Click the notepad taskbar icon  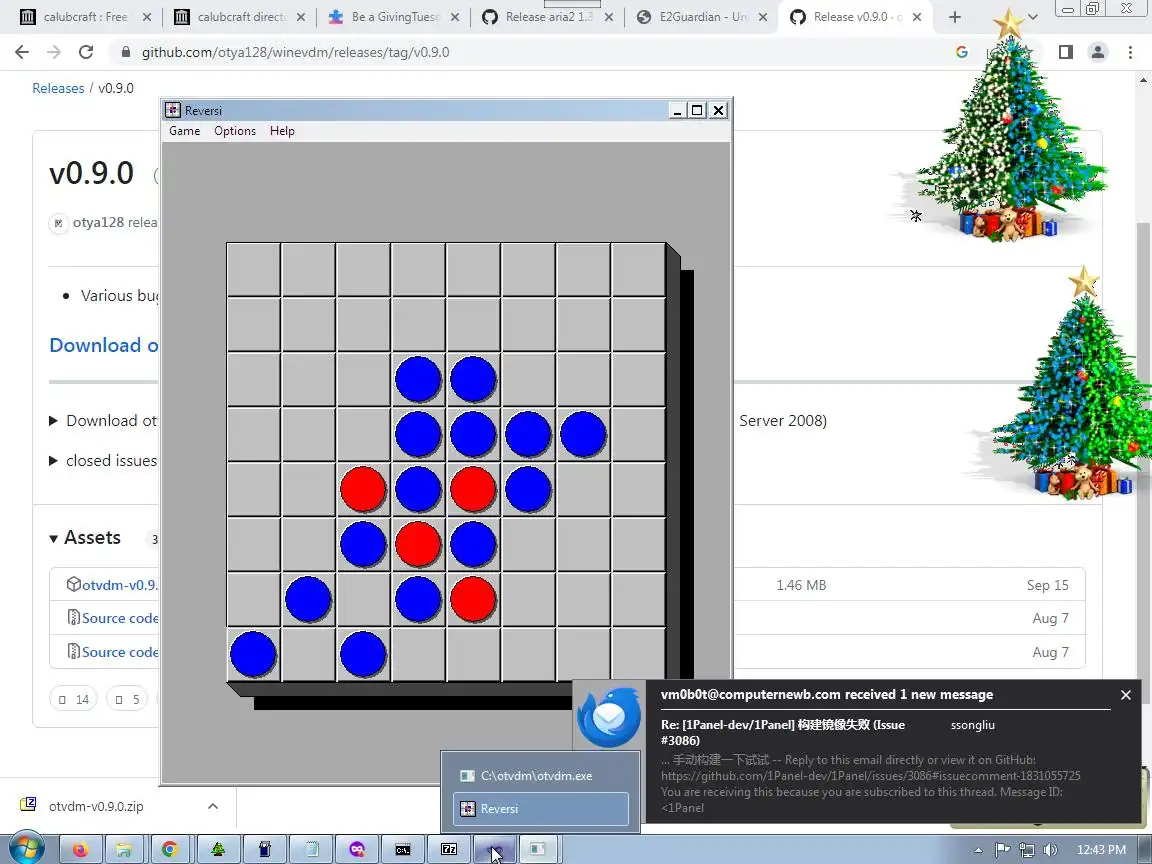tap(312, 849)
